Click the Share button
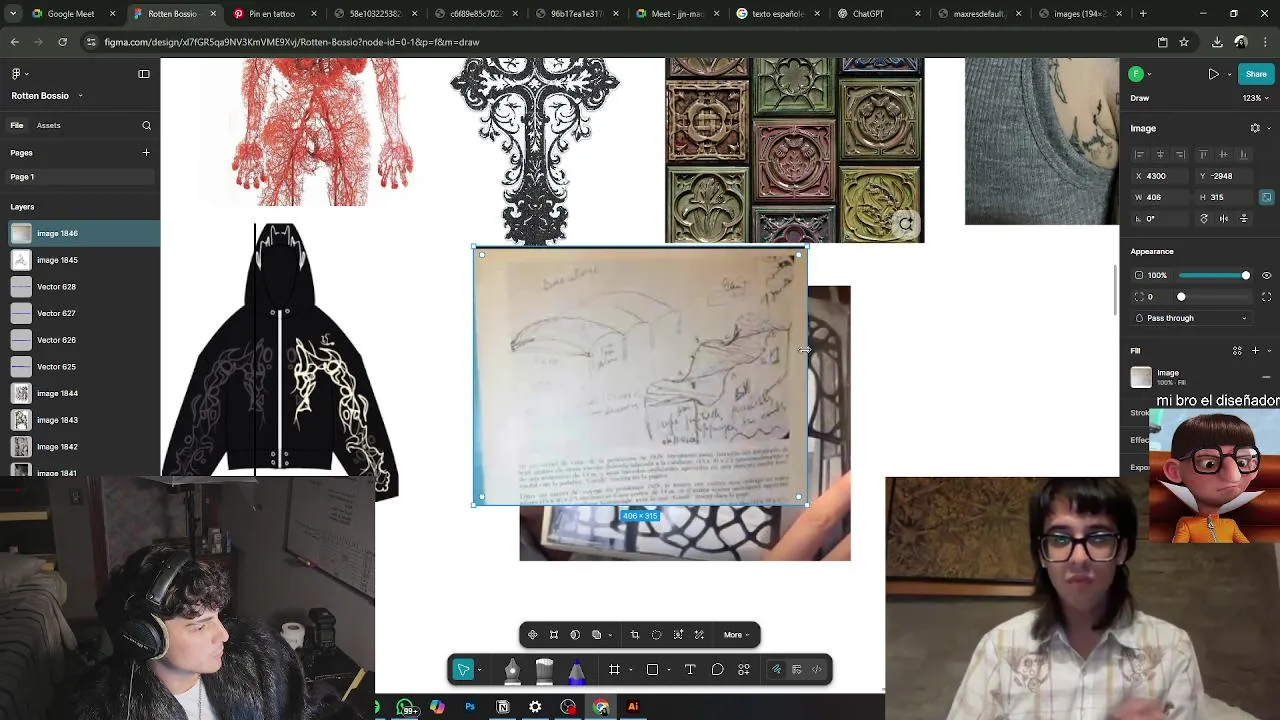The height and width of the screenshot is (720, 1280). 1256,74
